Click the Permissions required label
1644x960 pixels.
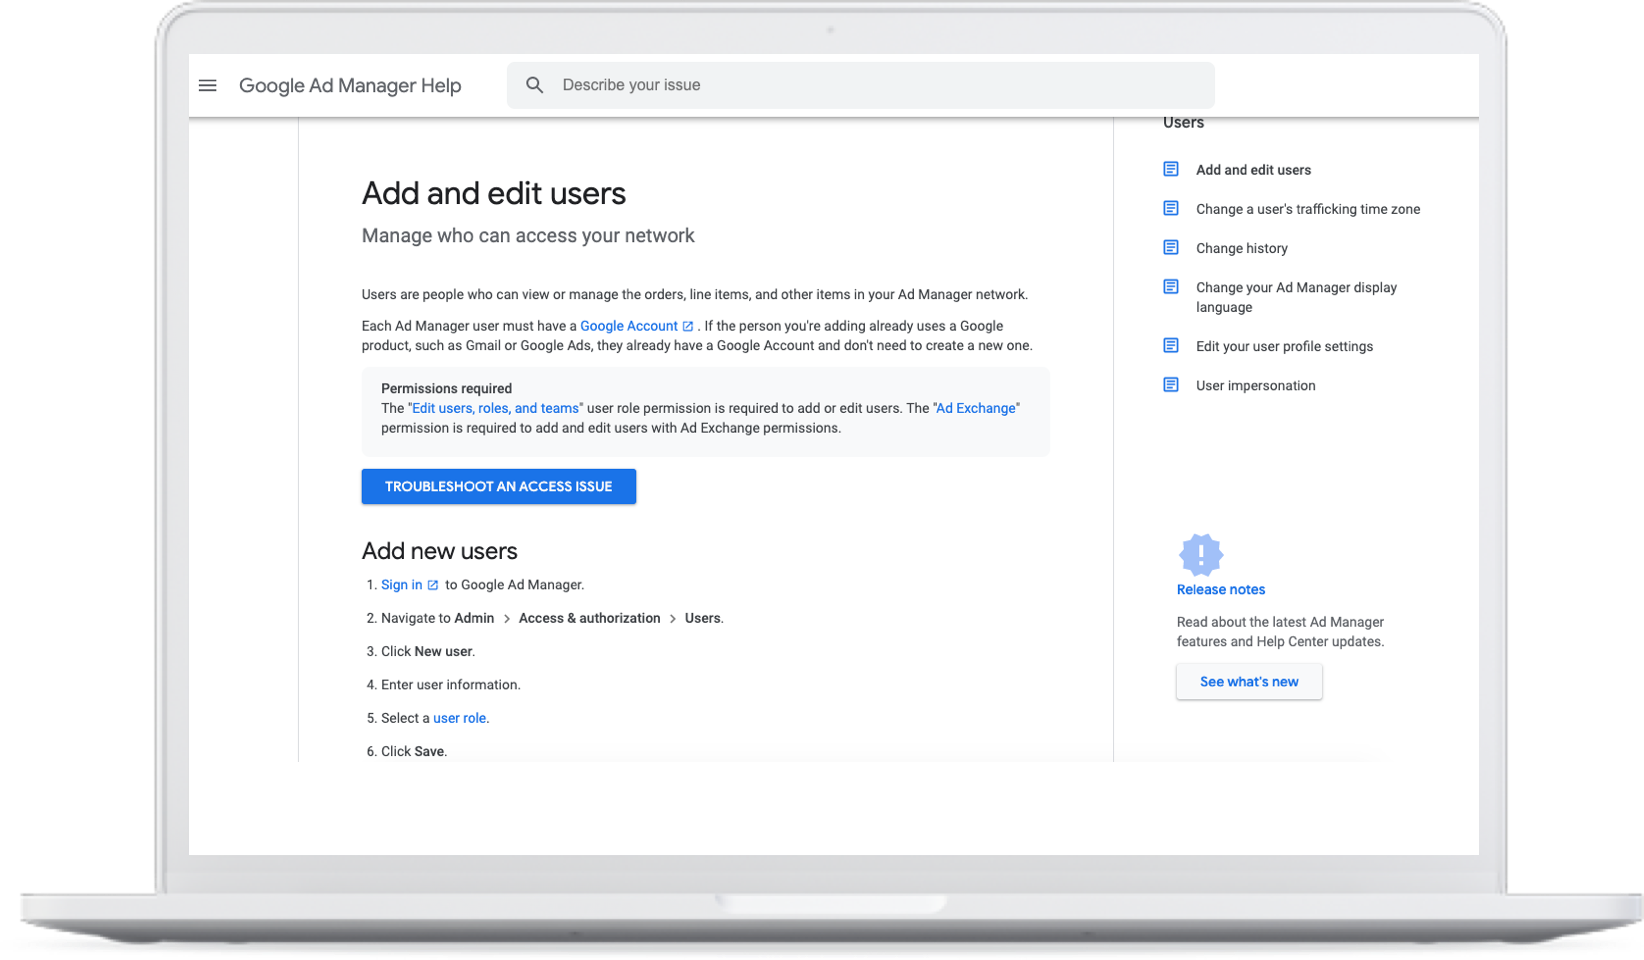click(x=446, y=388)
